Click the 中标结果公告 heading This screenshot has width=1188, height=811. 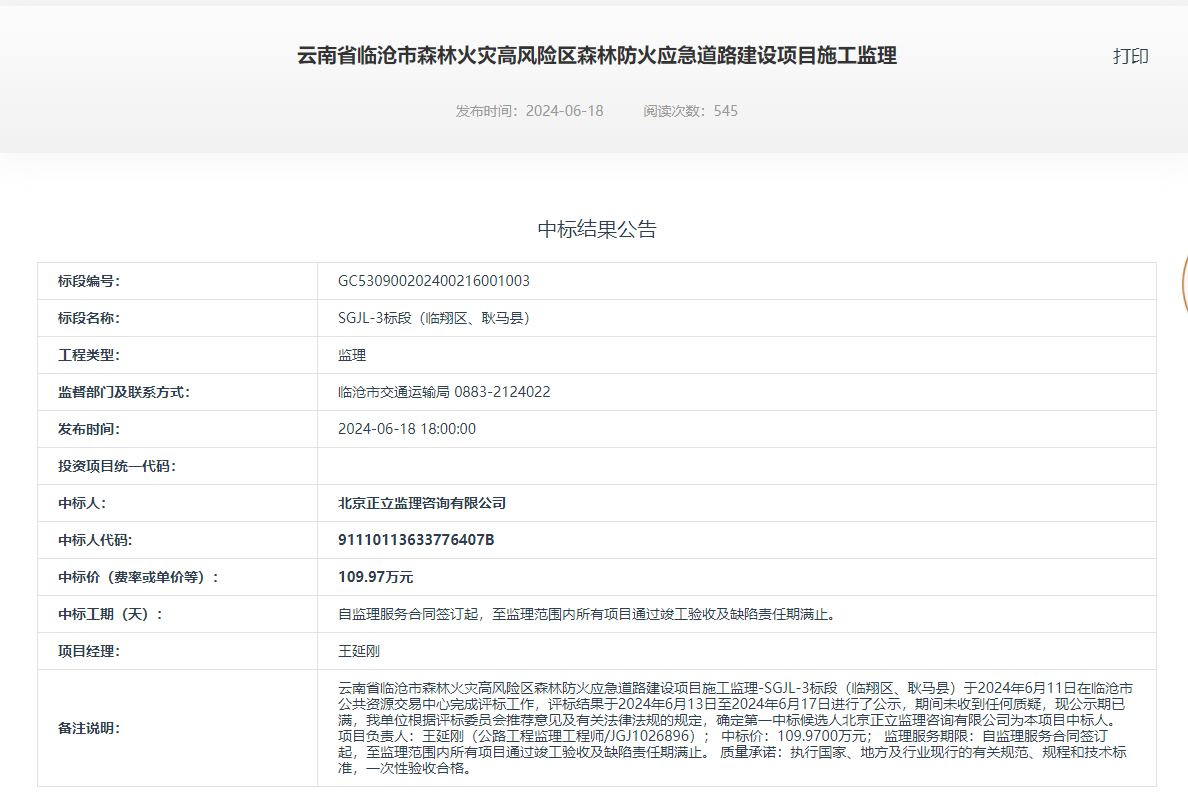(x=597, y=229)
